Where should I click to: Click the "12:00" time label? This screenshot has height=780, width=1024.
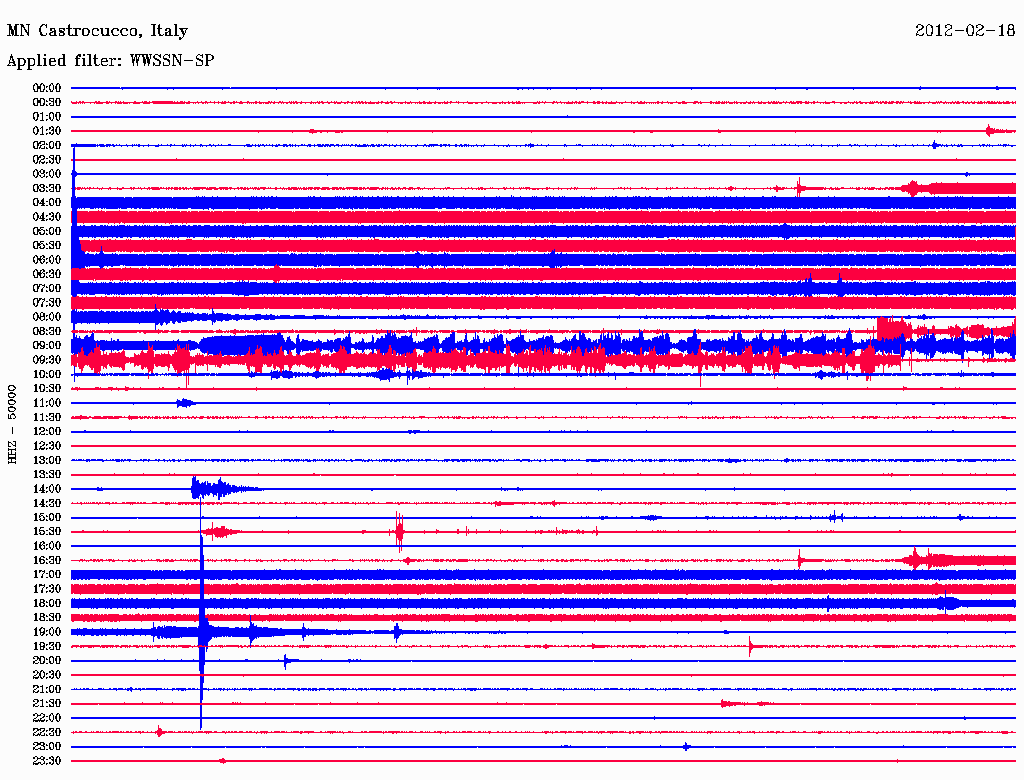point(46,431)
